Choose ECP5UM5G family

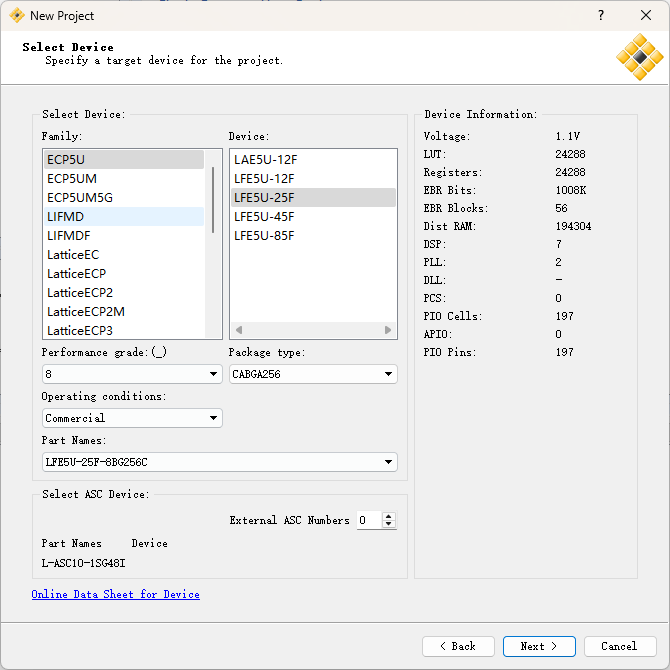(x=123, y=197)
